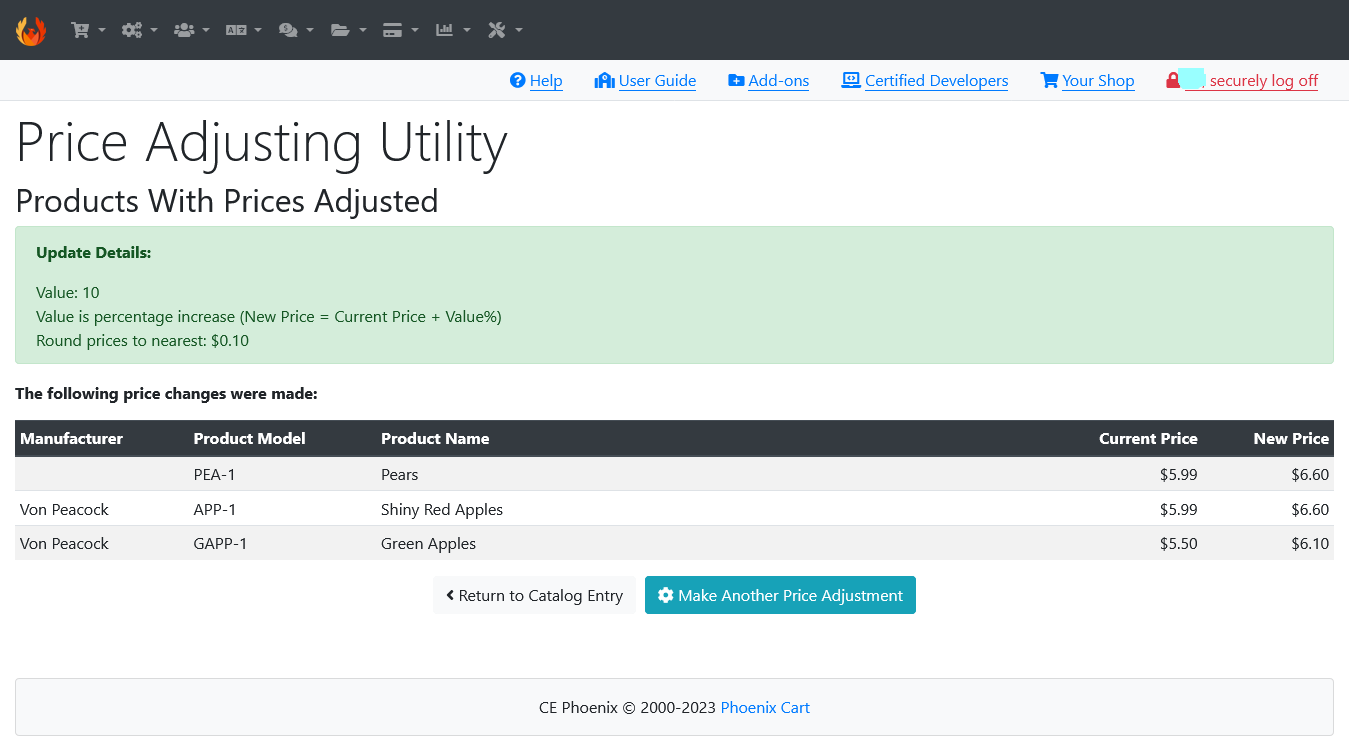Image resolution: width=1349 pixels, height=752 pixels.
Task: Click Shiny Red Apples current price $5.99
Action: click(1178, 509)
